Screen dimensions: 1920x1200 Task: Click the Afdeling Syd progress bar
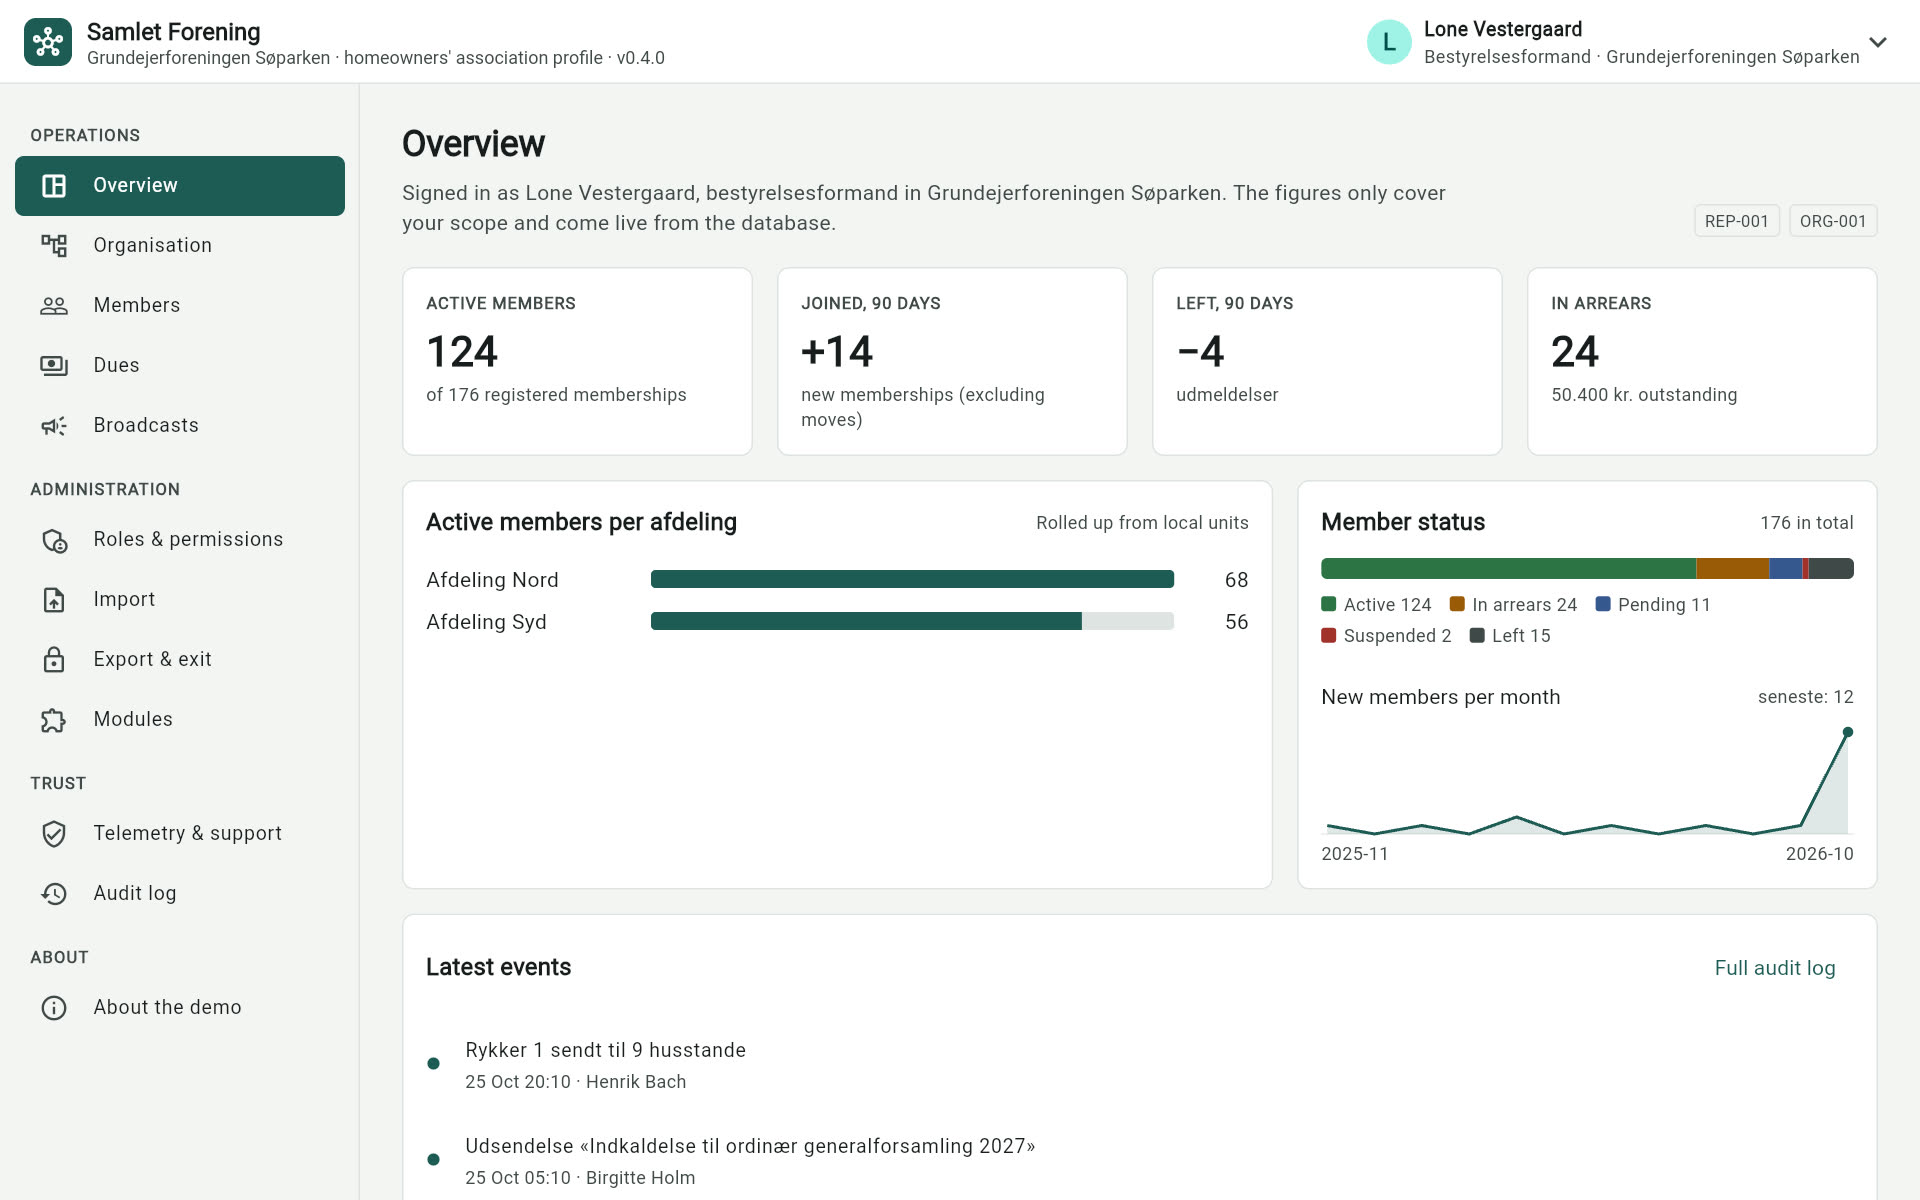[912, 621]
